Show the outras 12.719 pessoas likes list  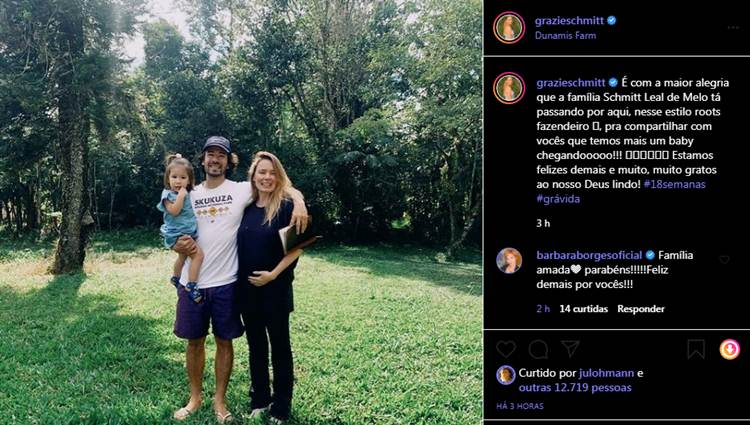[577, 387]
